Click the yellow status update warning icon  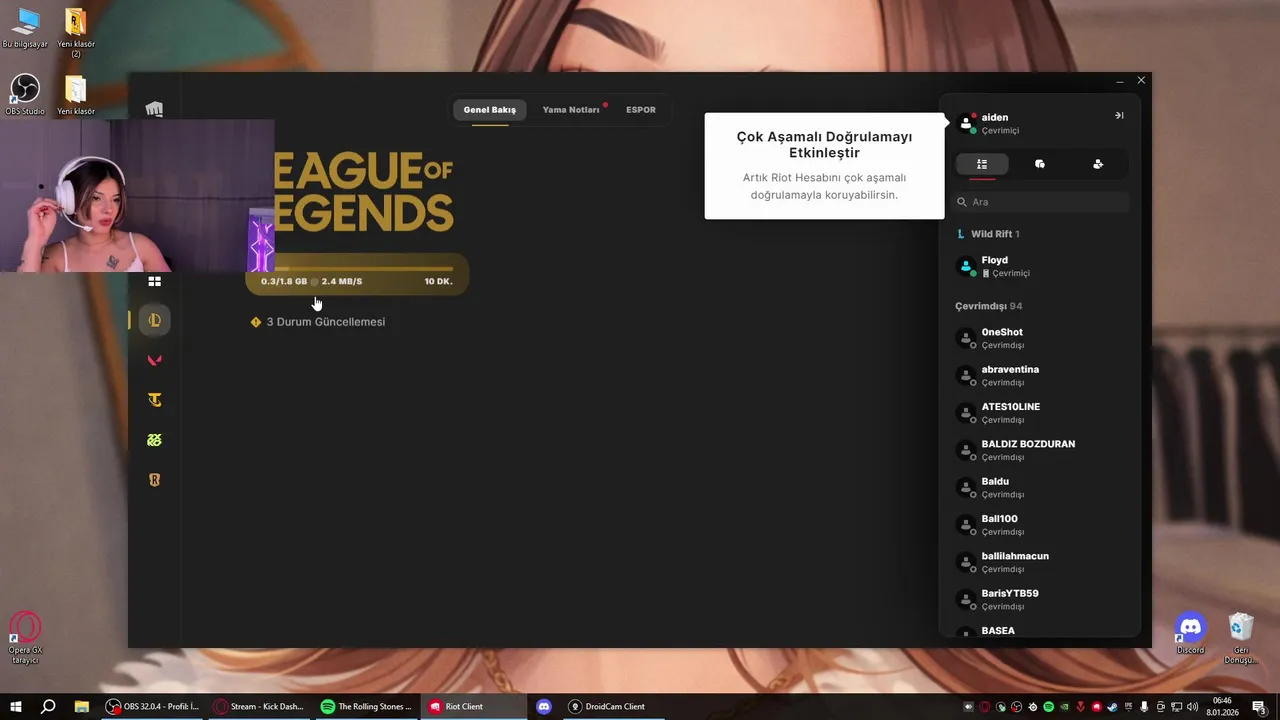(256, 322)
